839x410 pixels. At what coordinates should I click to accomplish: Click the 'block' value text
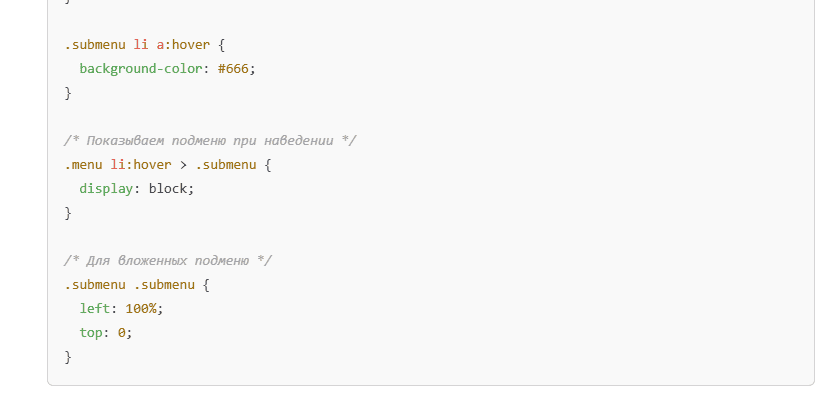point(167,189)
